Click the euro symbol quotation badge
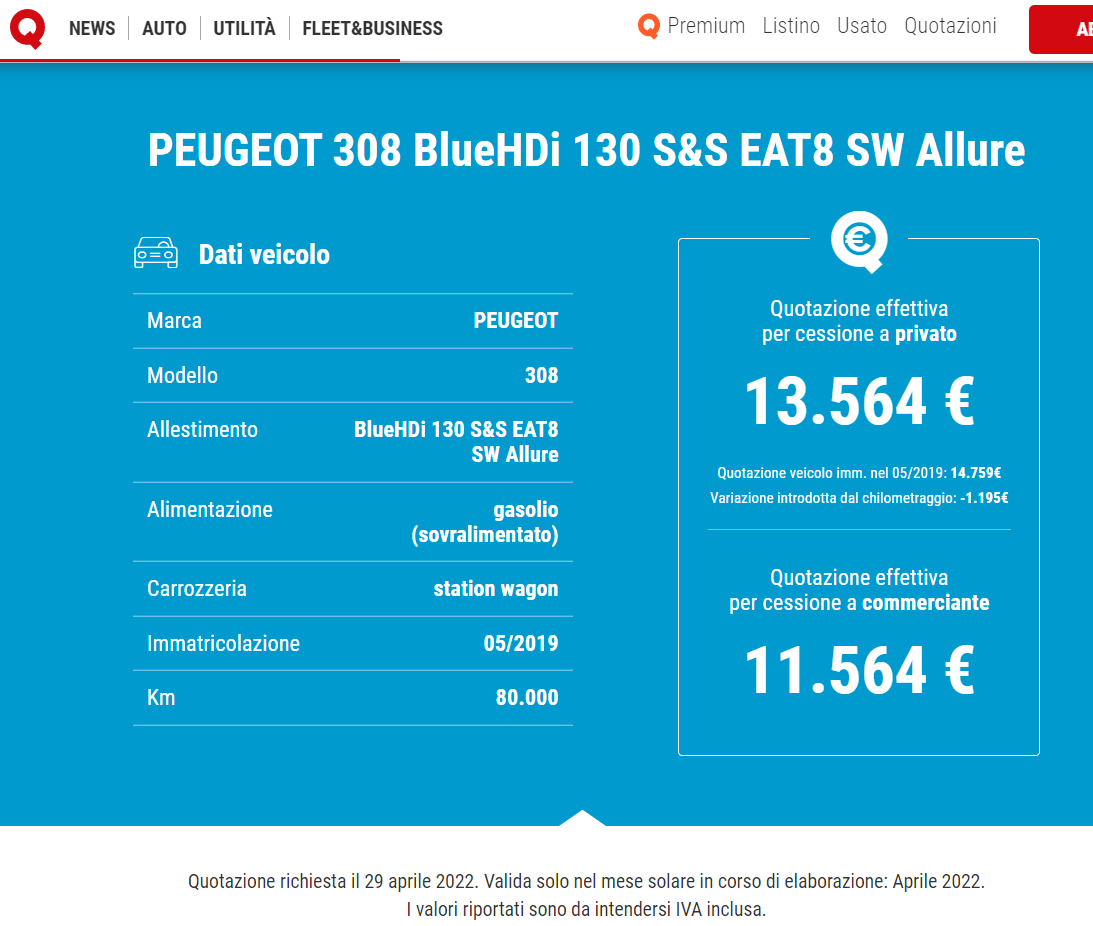The width and height of the screenshot is (1093, 926). [x=859, y=240]
